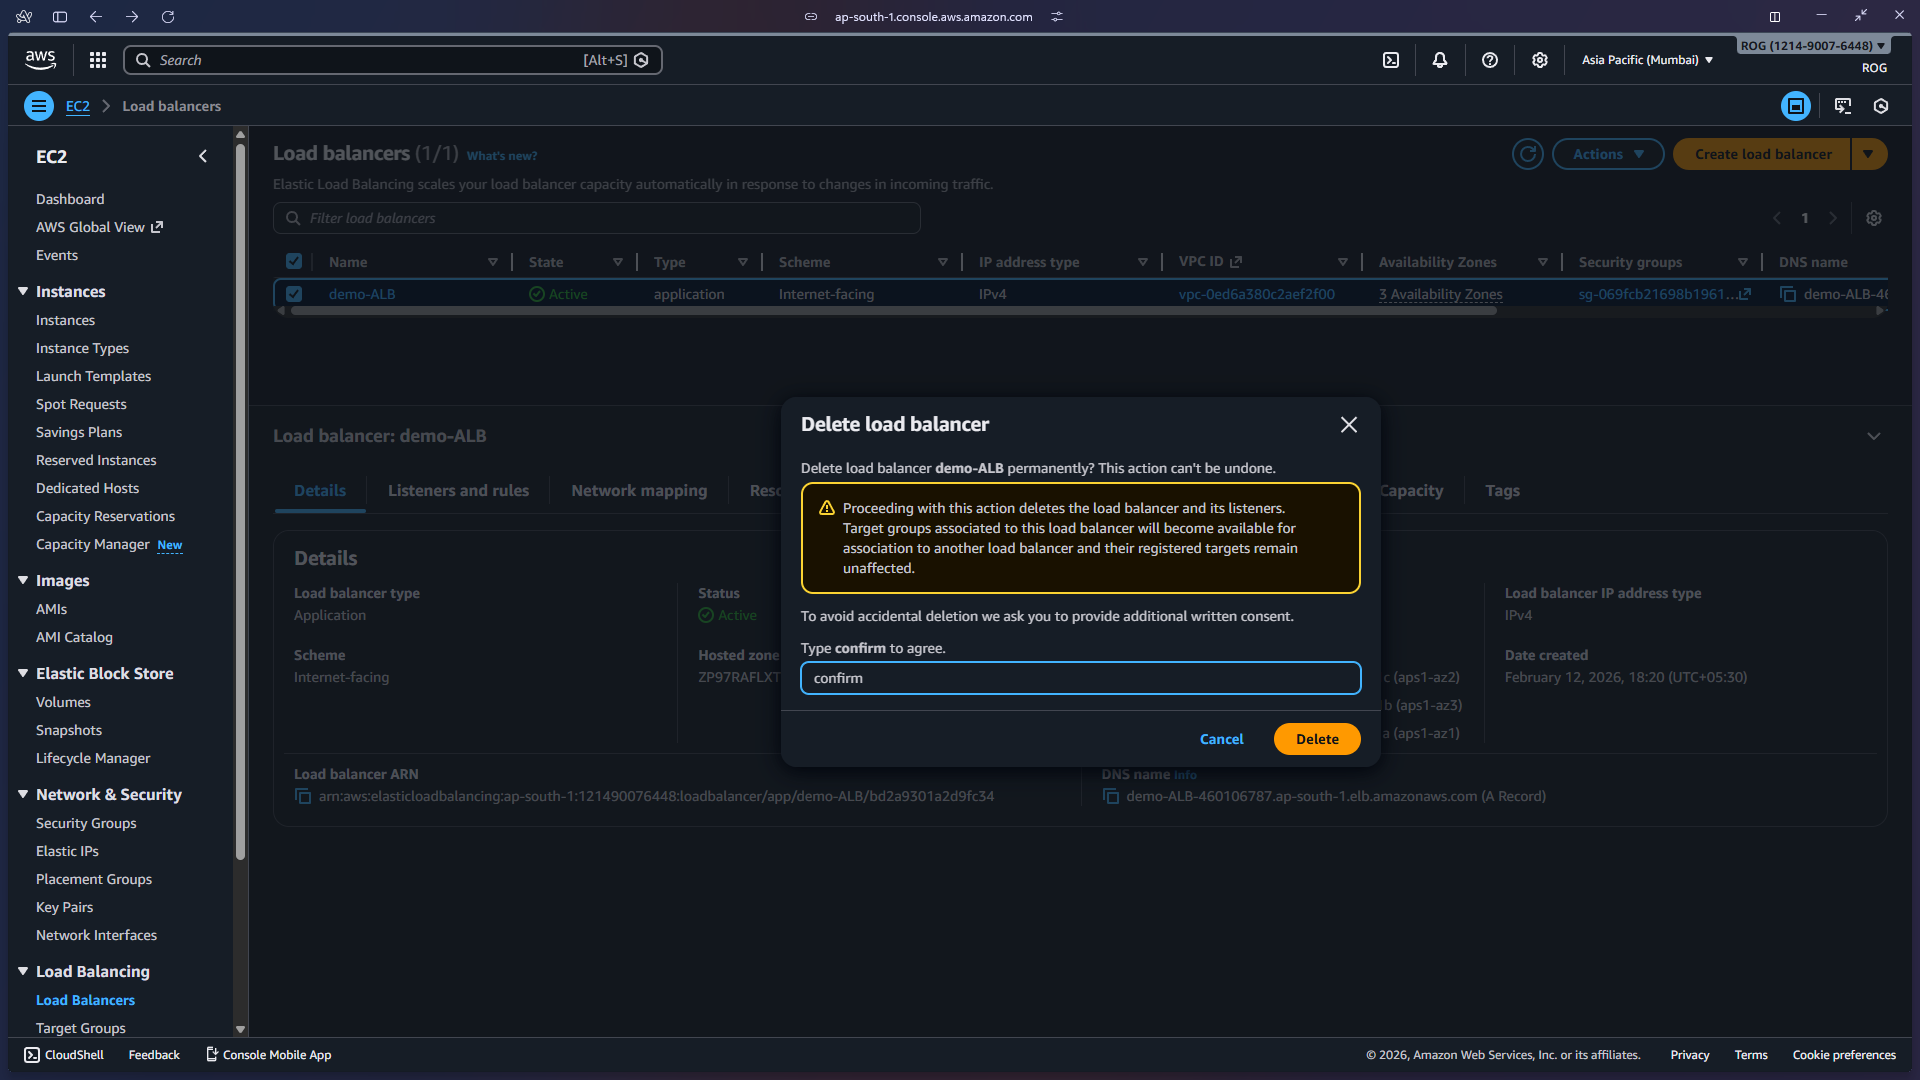
Task: Open the notifications bell
Action: tap(1440, 60)
